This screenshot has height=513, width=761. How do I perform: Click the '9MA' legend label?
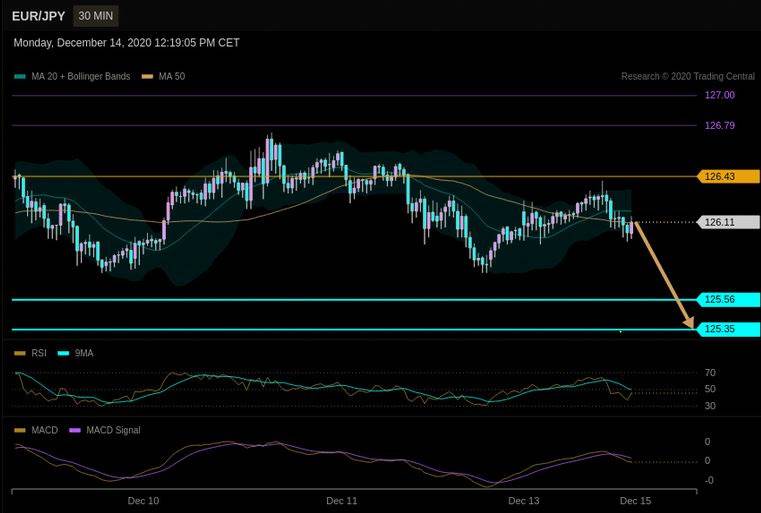click(84, 353)
